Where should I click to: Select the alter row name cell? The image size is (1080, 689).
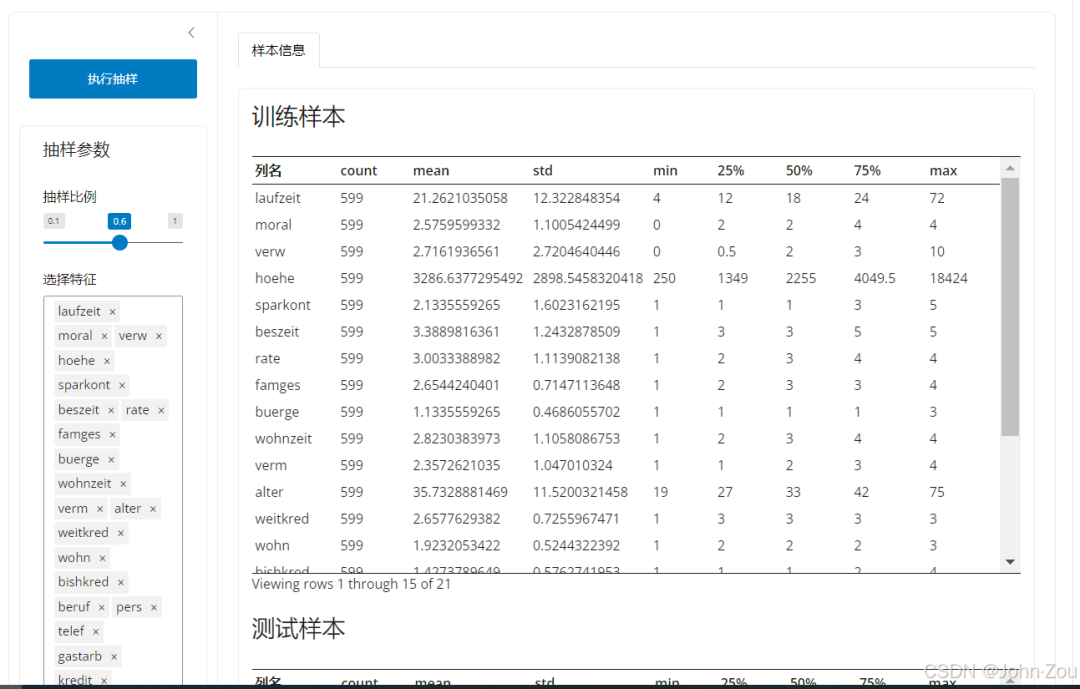pos(269,492)
